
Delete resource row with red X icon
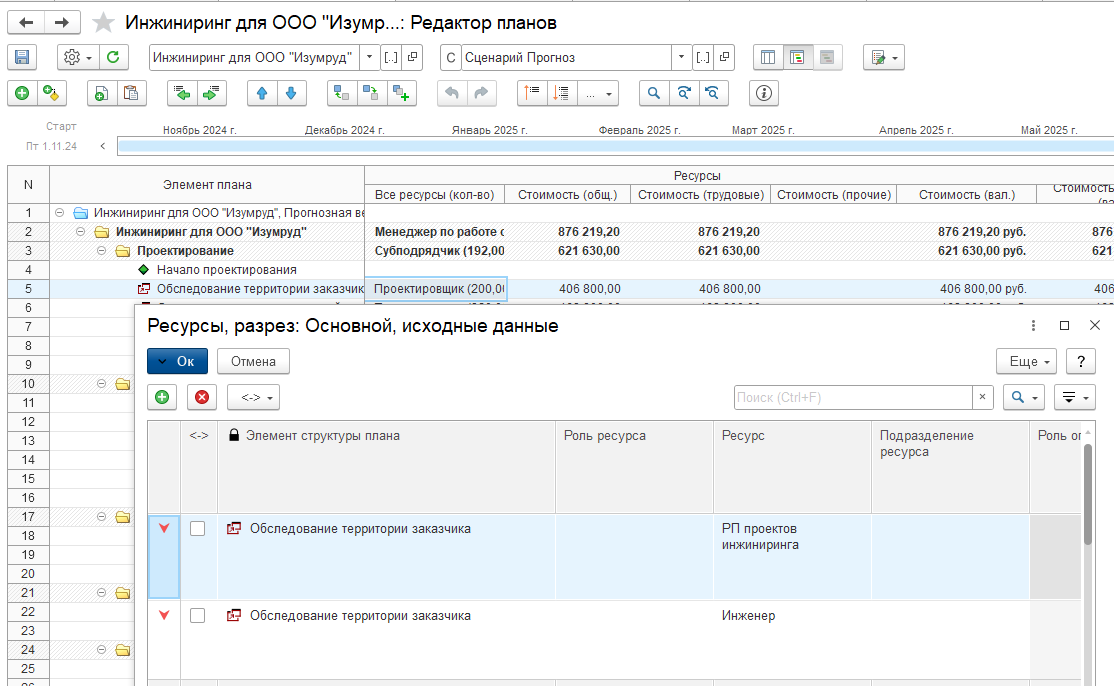point(202,397)
